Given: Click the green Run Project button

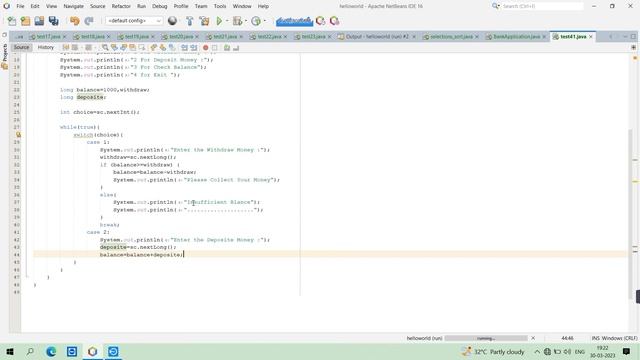Looking at the screenshot, I should [x=219, y=21].
